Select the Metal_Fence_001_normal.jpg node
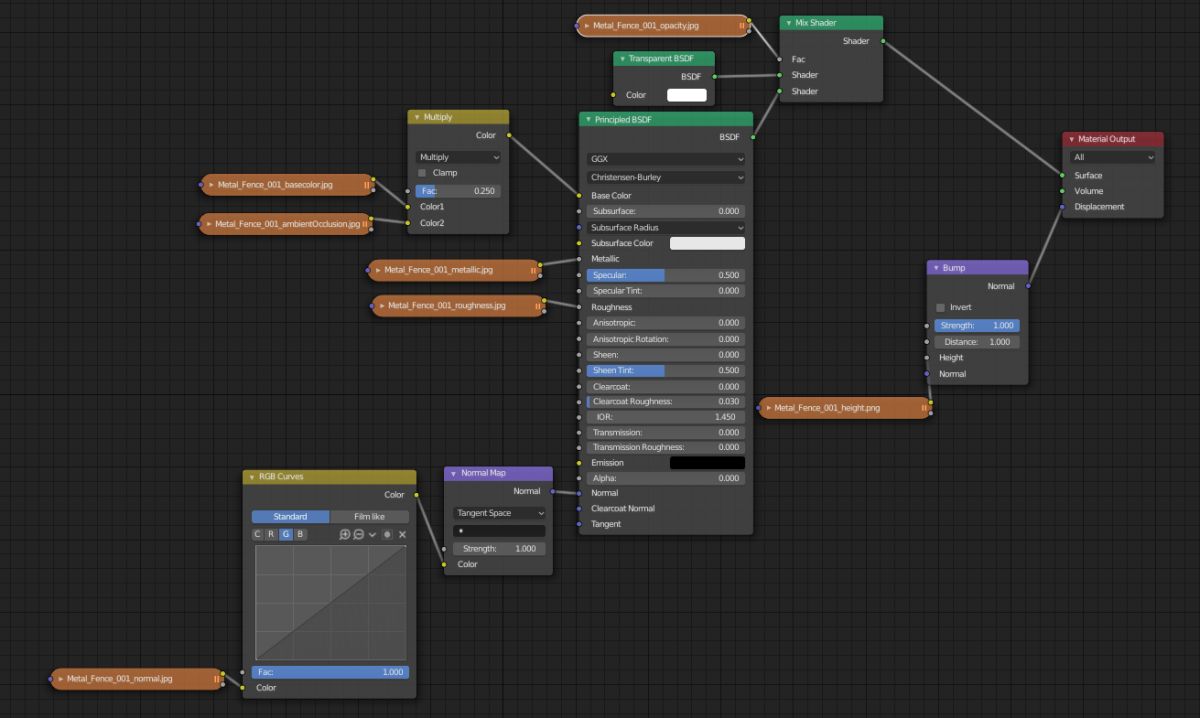The image size is (1200, 718). [x=136, y=679]
